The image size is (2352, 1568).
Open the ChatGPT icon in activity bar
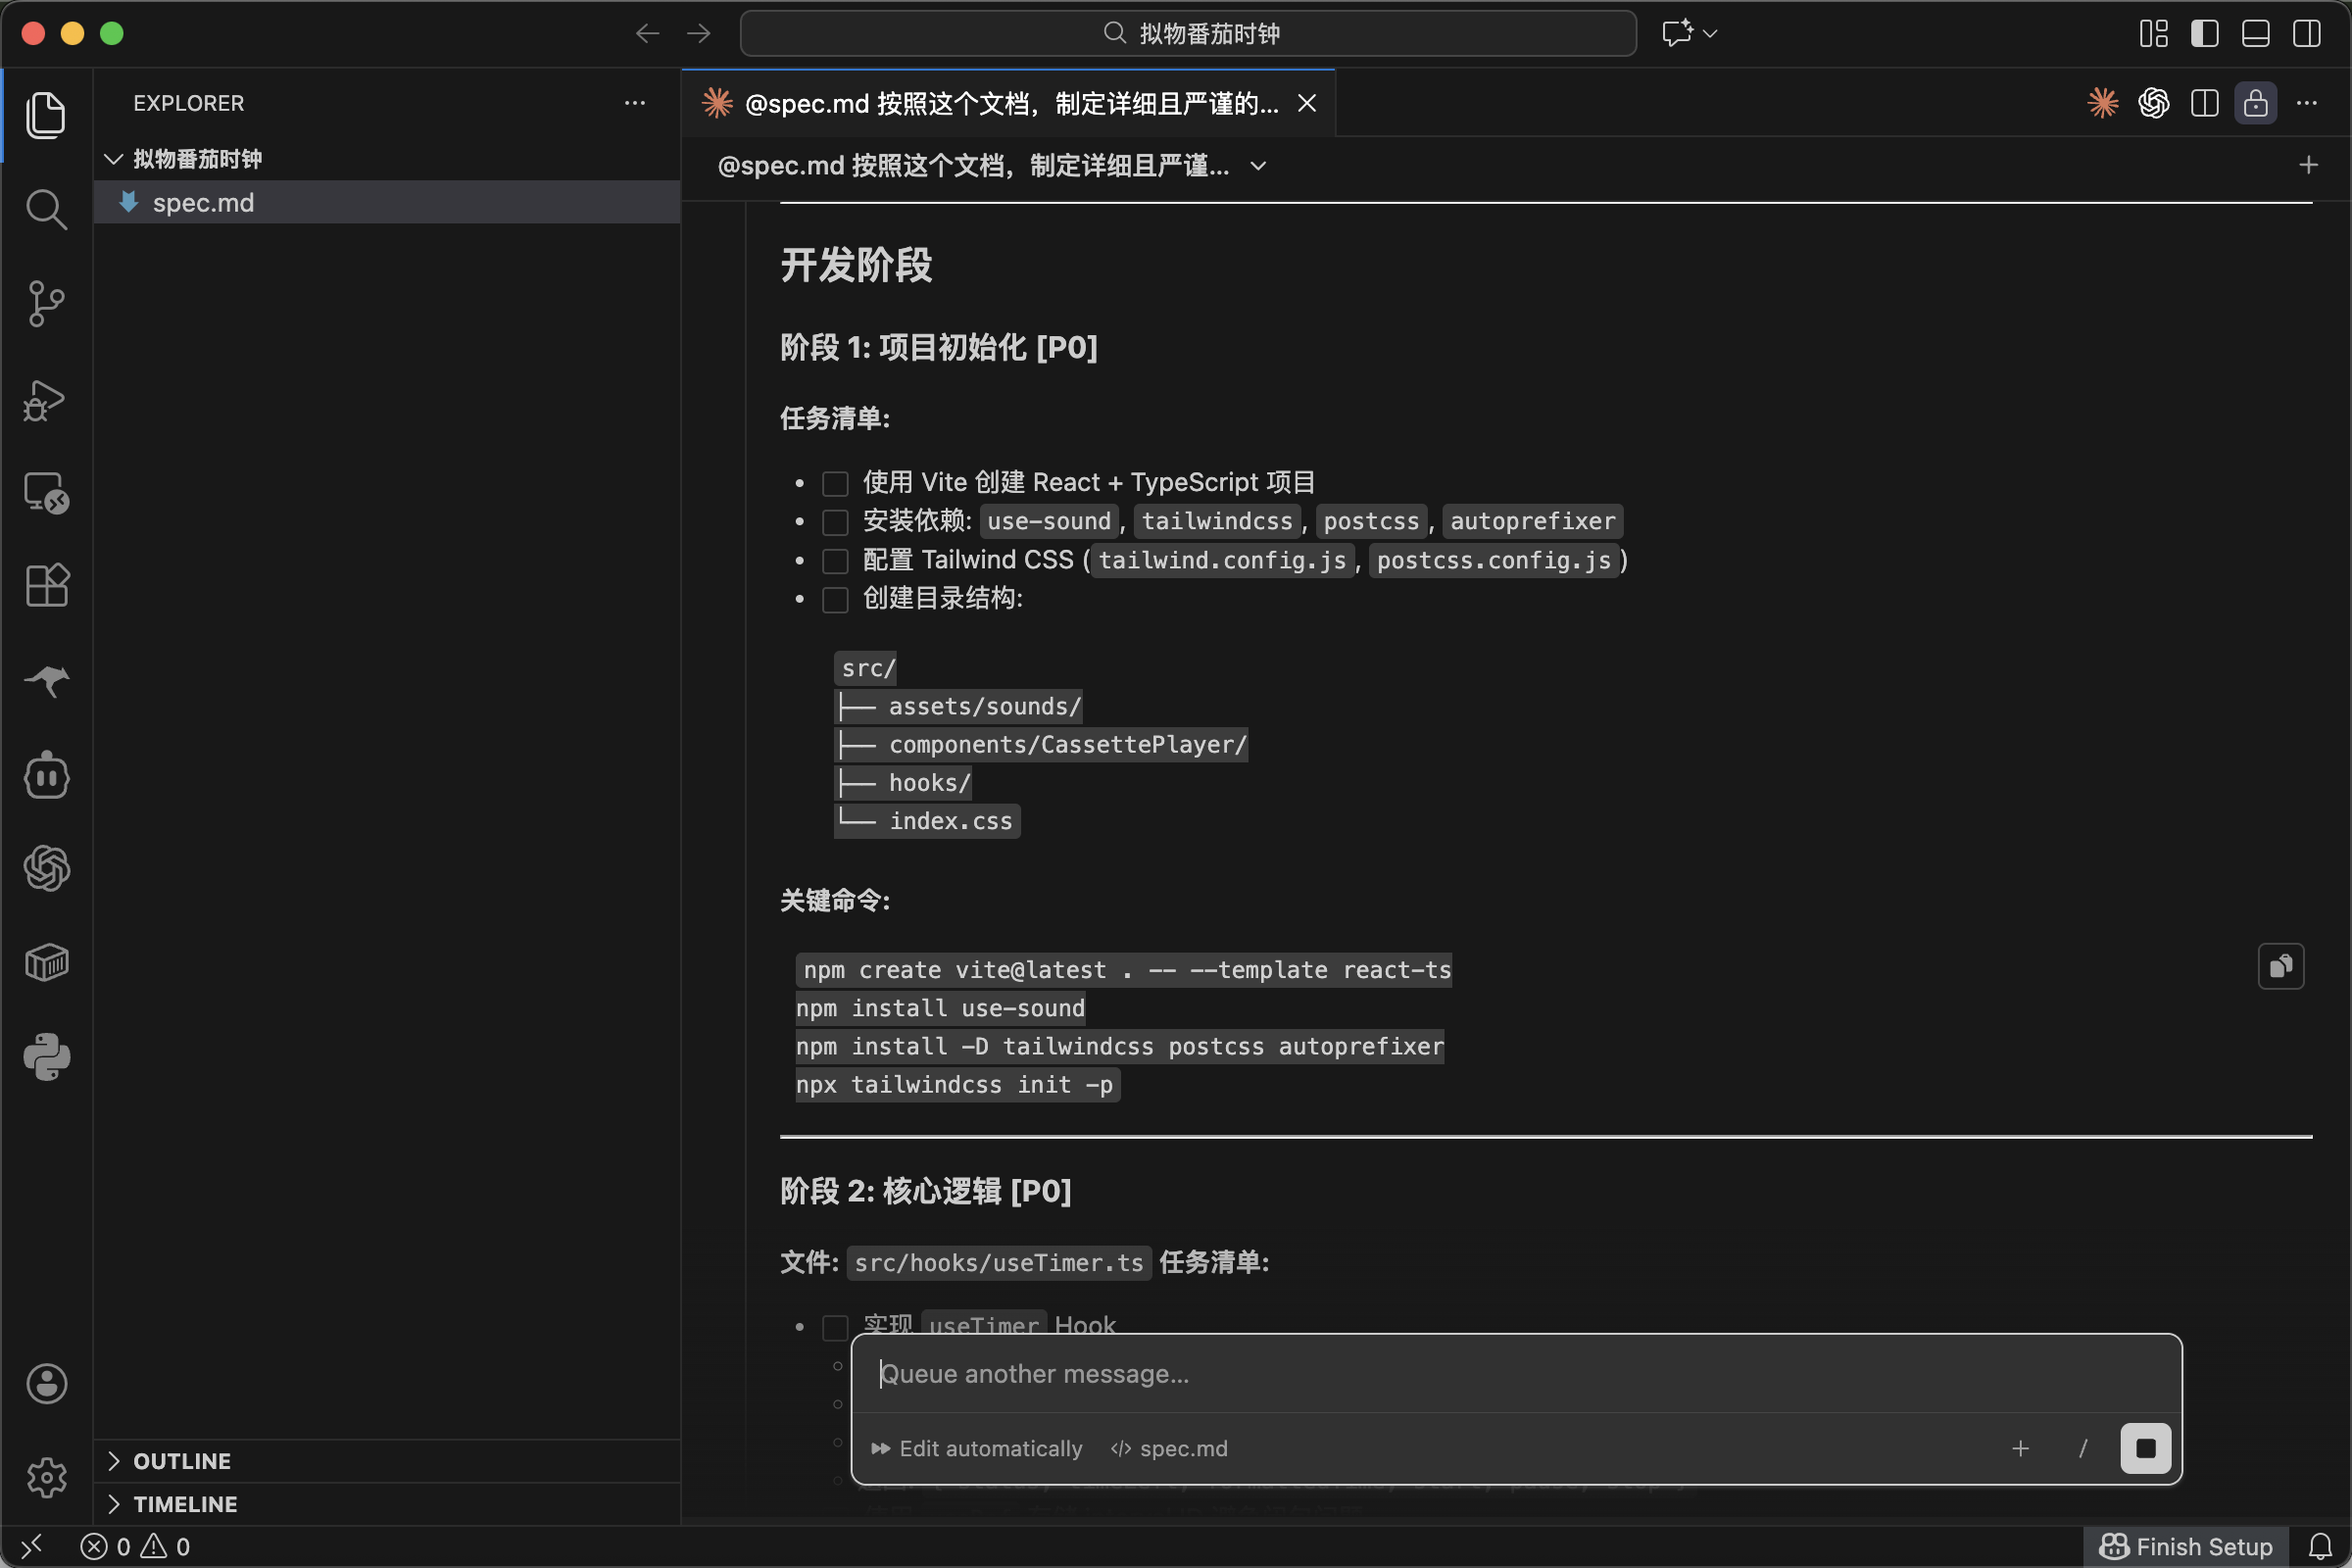point(46,868)
